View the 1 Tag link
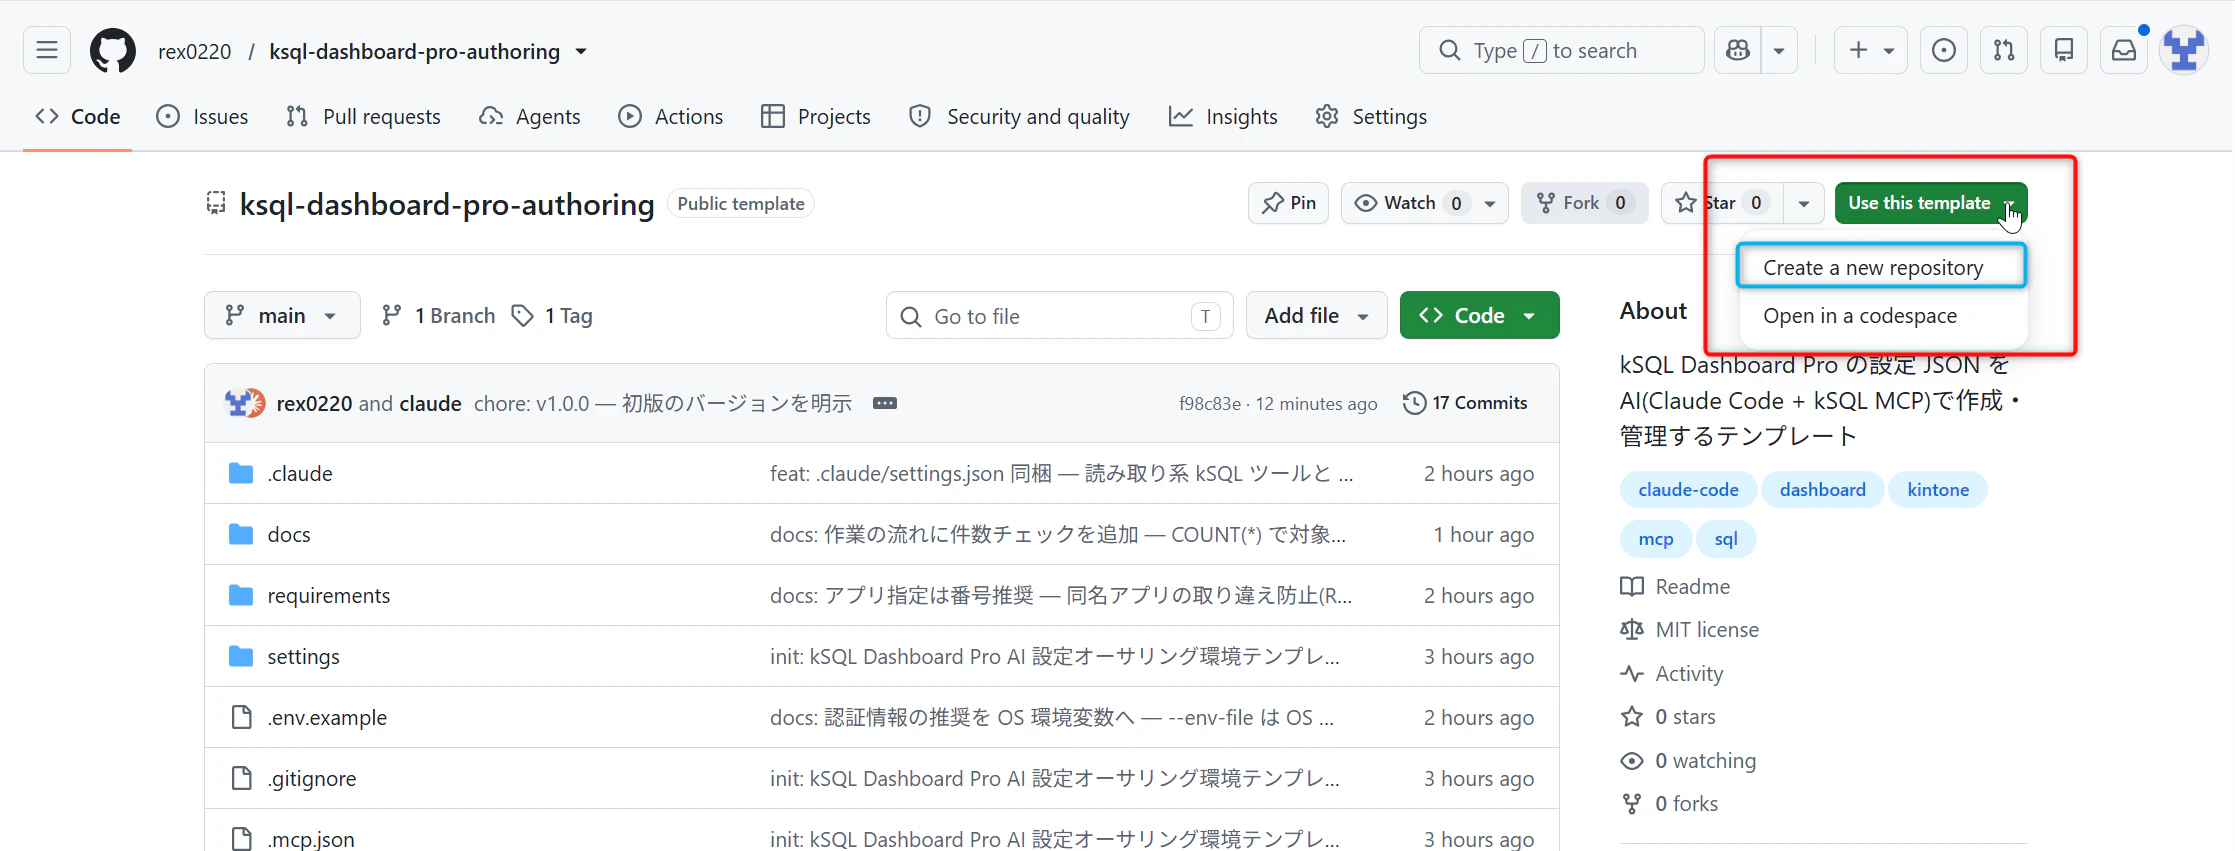 pyautogui.click(x=552, y=315)
